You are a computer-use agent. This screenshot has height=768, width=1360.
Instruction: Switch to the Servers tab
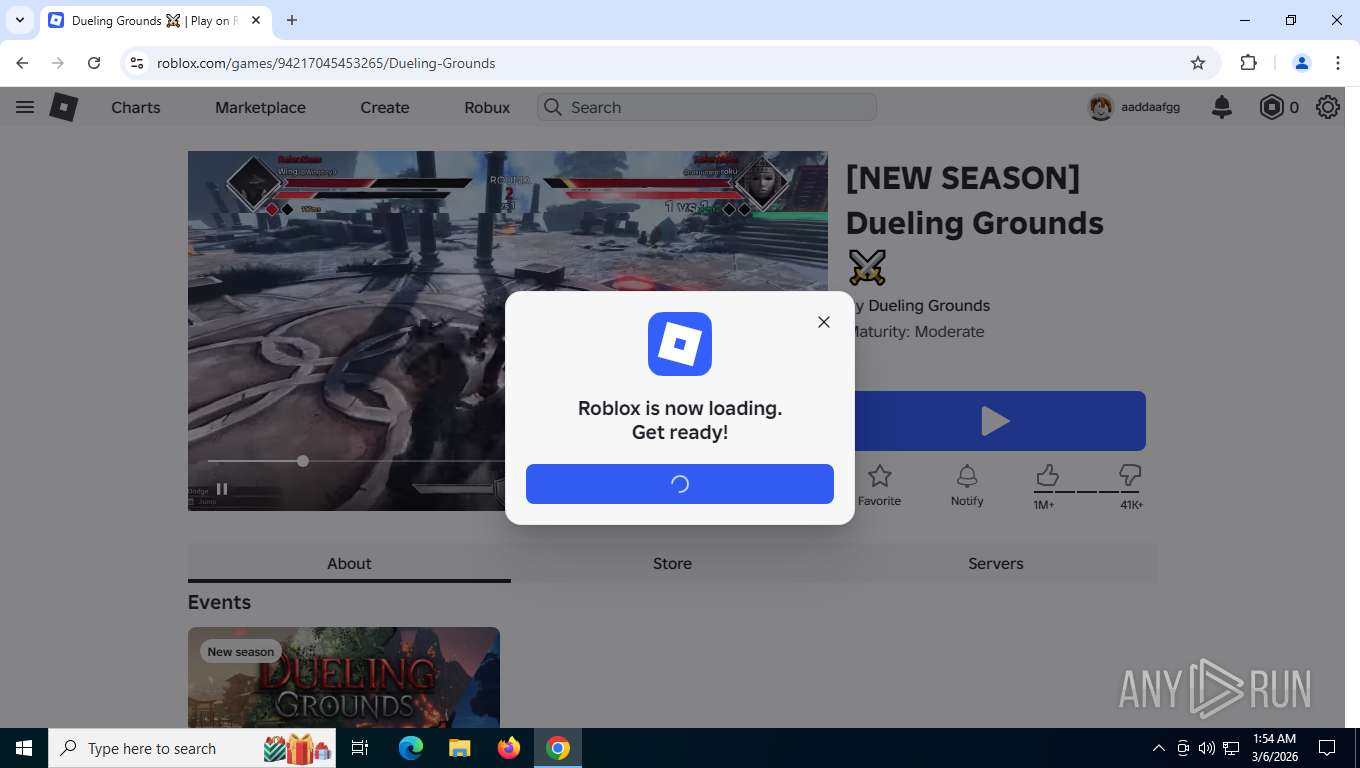(x=996, y=563)
